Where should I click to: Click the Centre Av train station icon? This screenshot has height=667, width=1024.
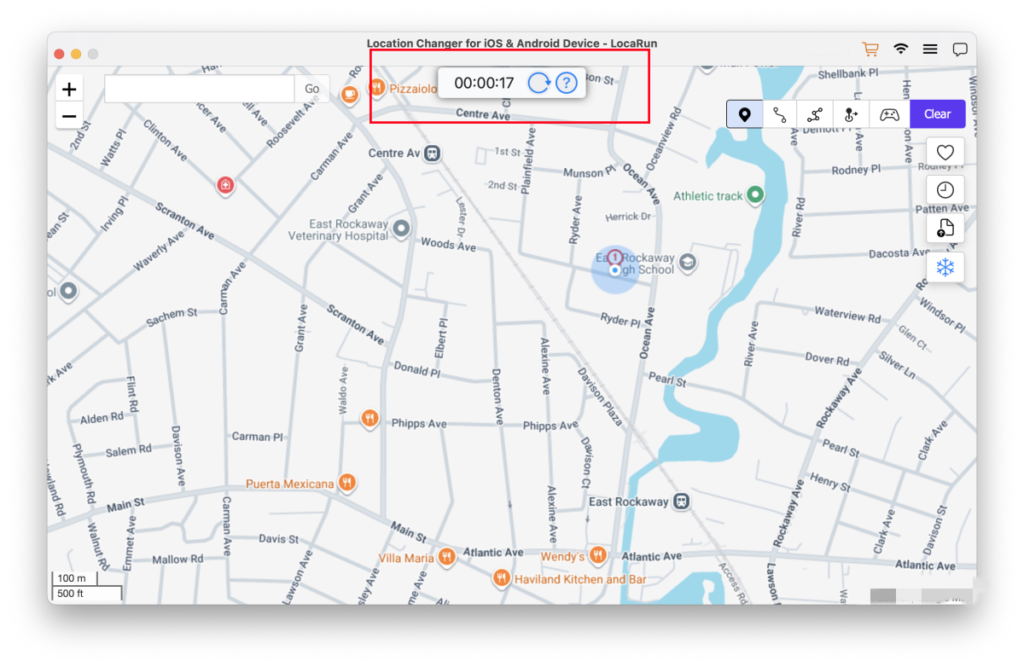coord(432,154)
